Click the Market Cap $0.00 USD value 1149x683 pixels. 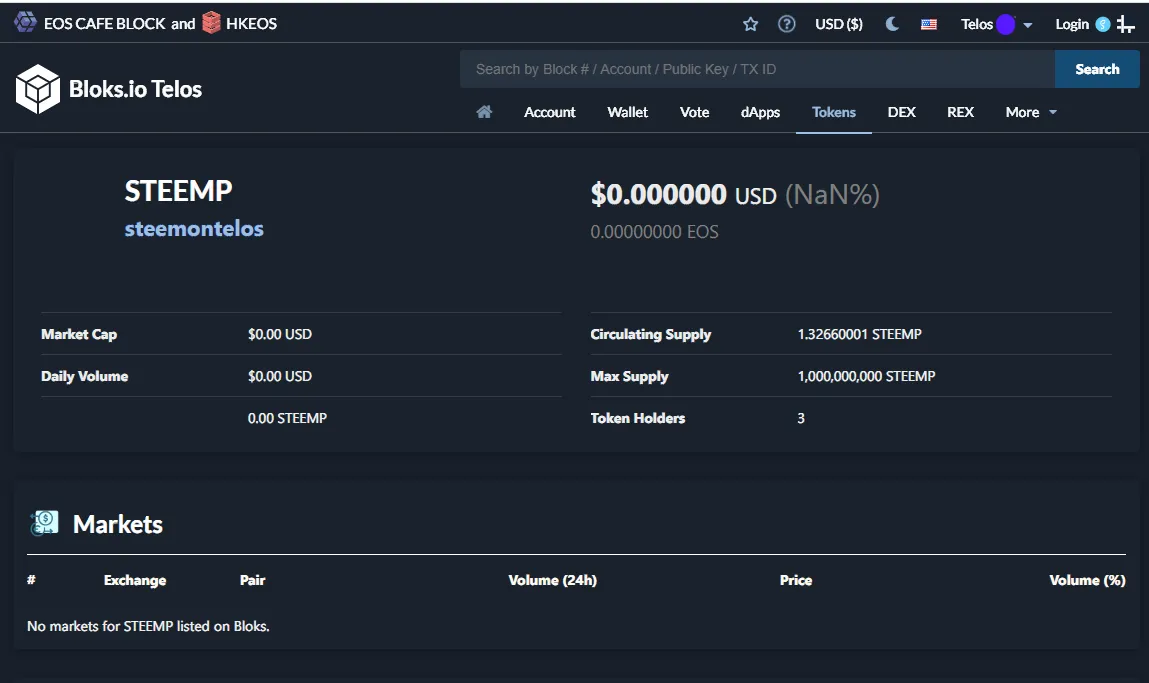click(x=279, y=334)
